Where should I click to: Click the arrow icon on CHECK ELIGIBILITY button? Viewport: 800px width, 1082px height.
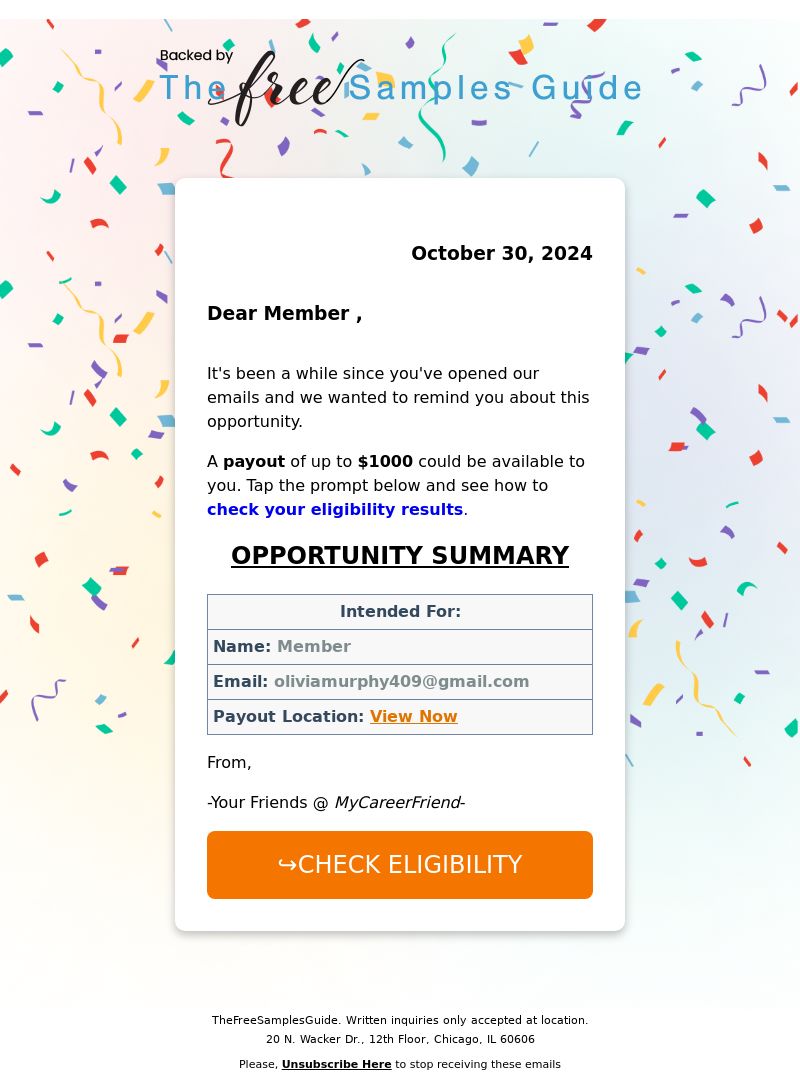coord(286,865)
